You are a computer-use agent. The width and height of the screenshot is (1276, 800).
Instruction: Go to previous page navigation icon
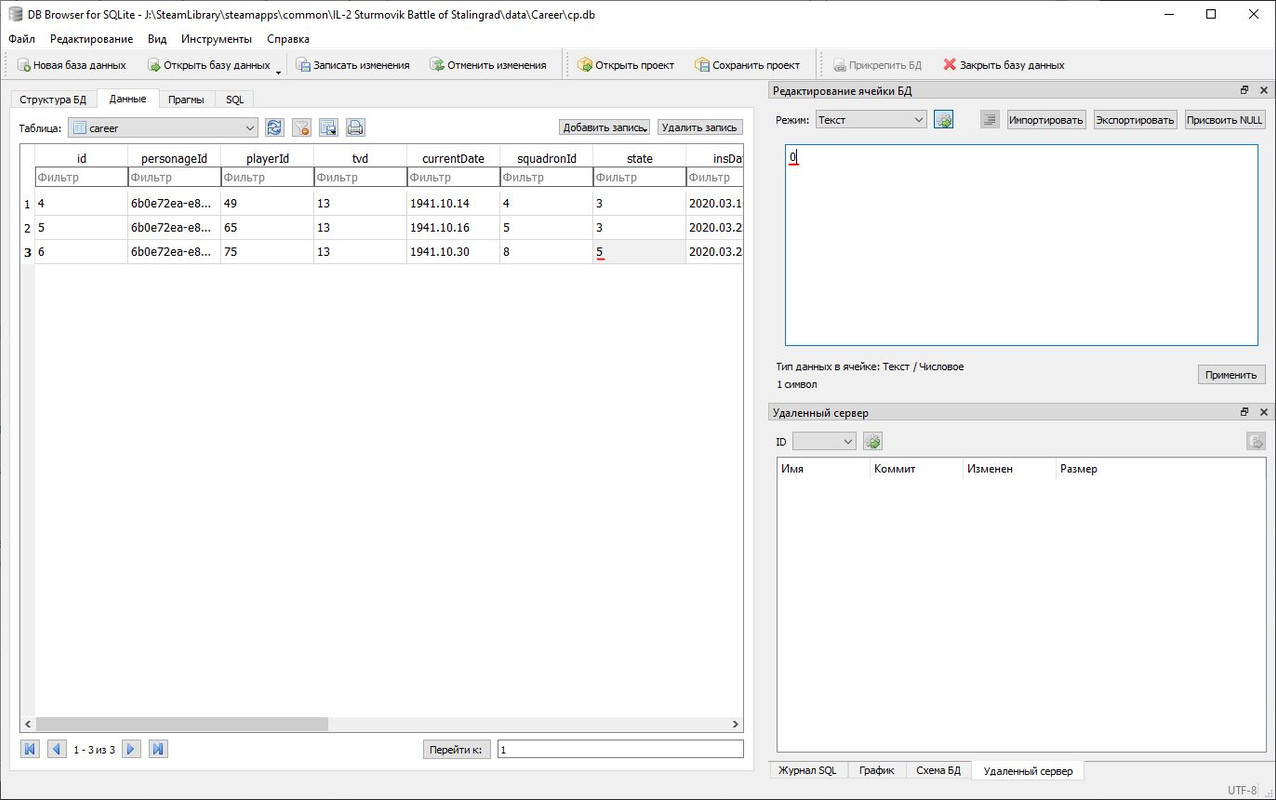(57, 749)
